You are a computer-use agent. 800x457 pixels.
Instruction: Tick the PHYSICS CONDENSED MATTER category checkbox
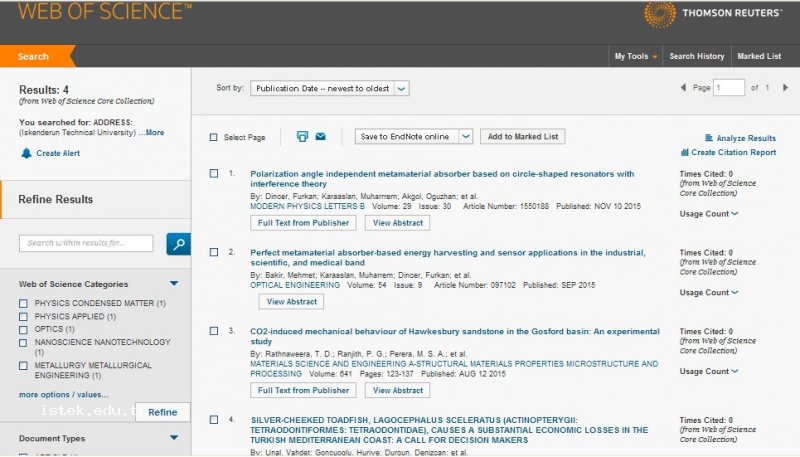click(24, 303)
